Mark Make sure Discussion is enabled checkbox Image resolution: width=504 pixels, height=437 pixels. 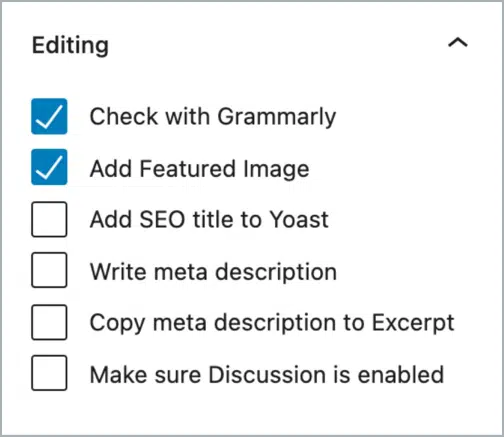(49, 373)
